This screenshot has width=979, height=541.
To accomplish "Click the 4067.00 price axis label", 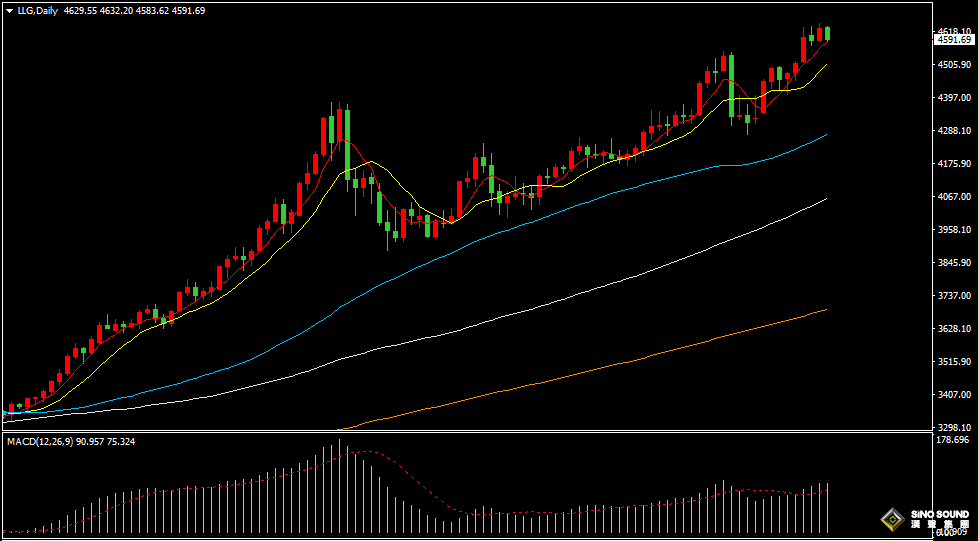I will pos(955,197).
